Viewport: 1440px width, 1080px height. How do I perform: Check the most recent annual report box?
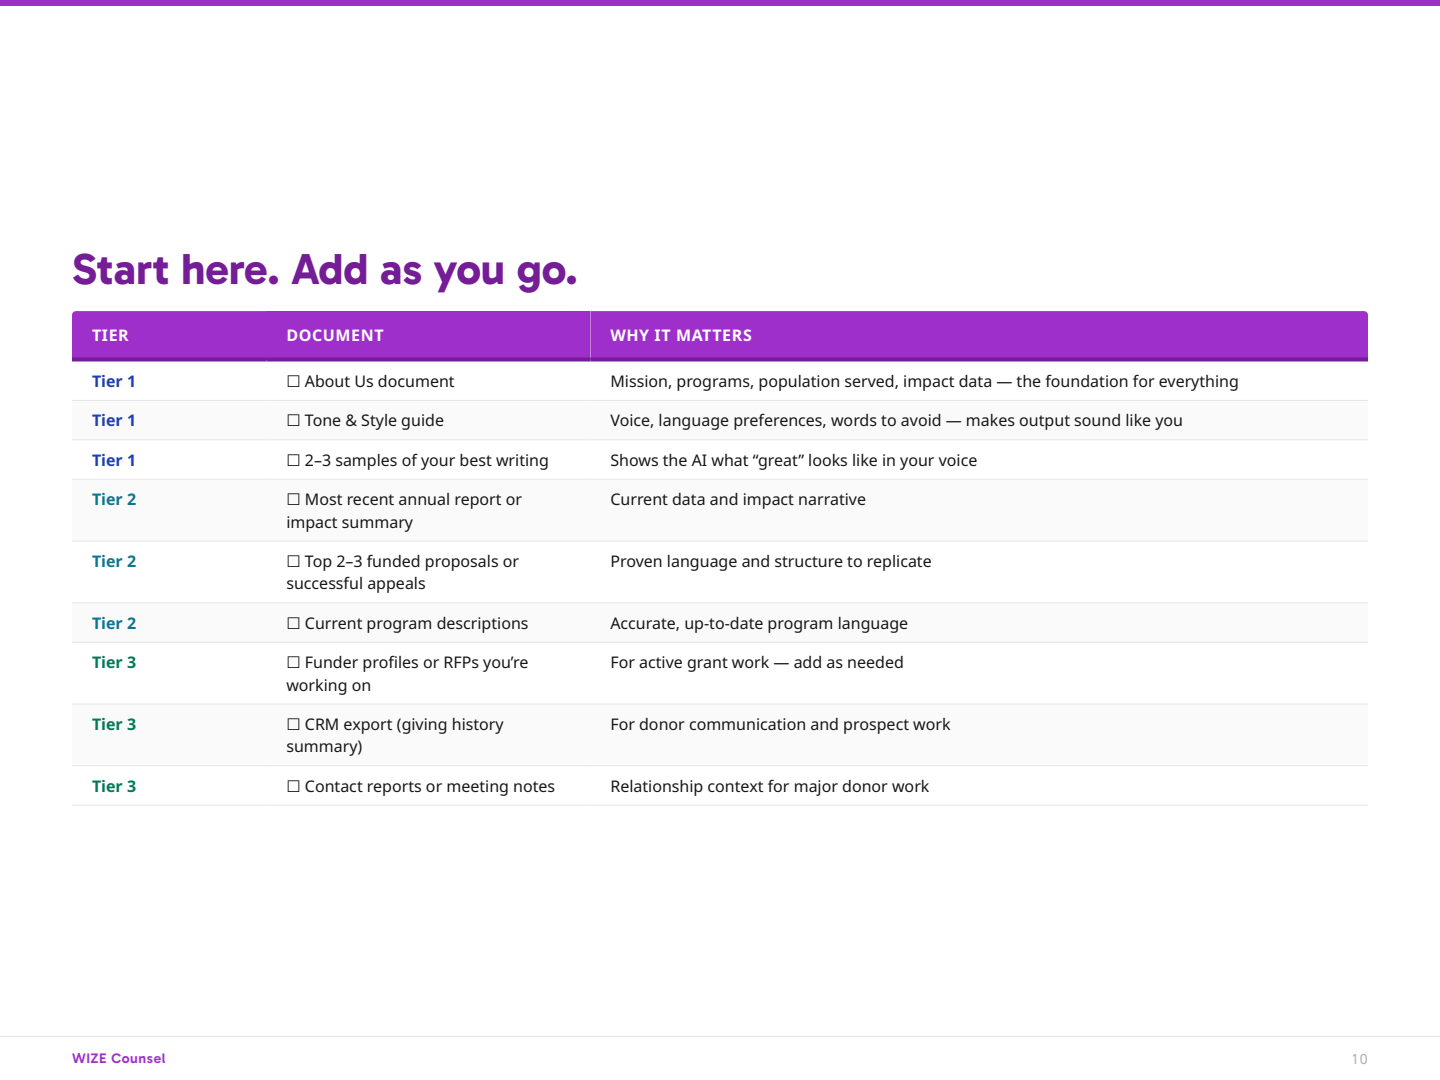click(293, 499)
